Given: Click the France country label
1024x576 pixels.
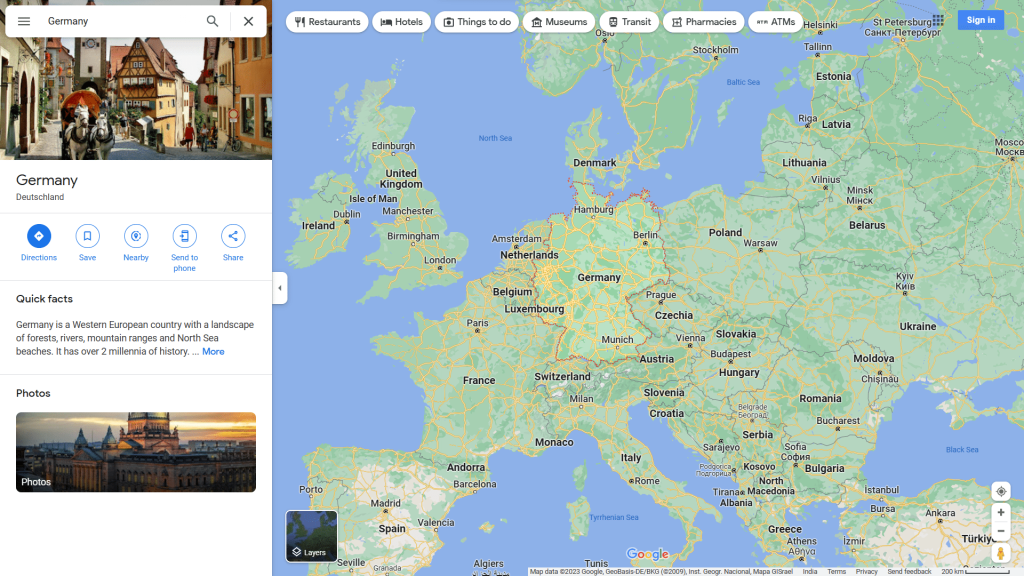Looking at the screenshot, I should 479,380.
